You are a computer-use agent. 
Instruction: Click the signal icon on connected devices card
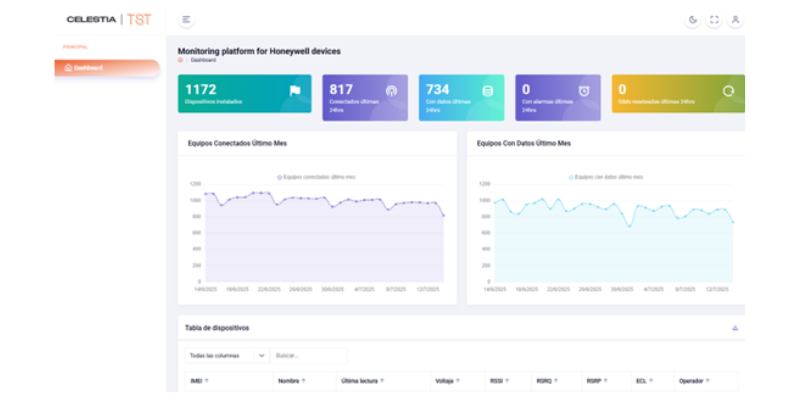point(391,91)
